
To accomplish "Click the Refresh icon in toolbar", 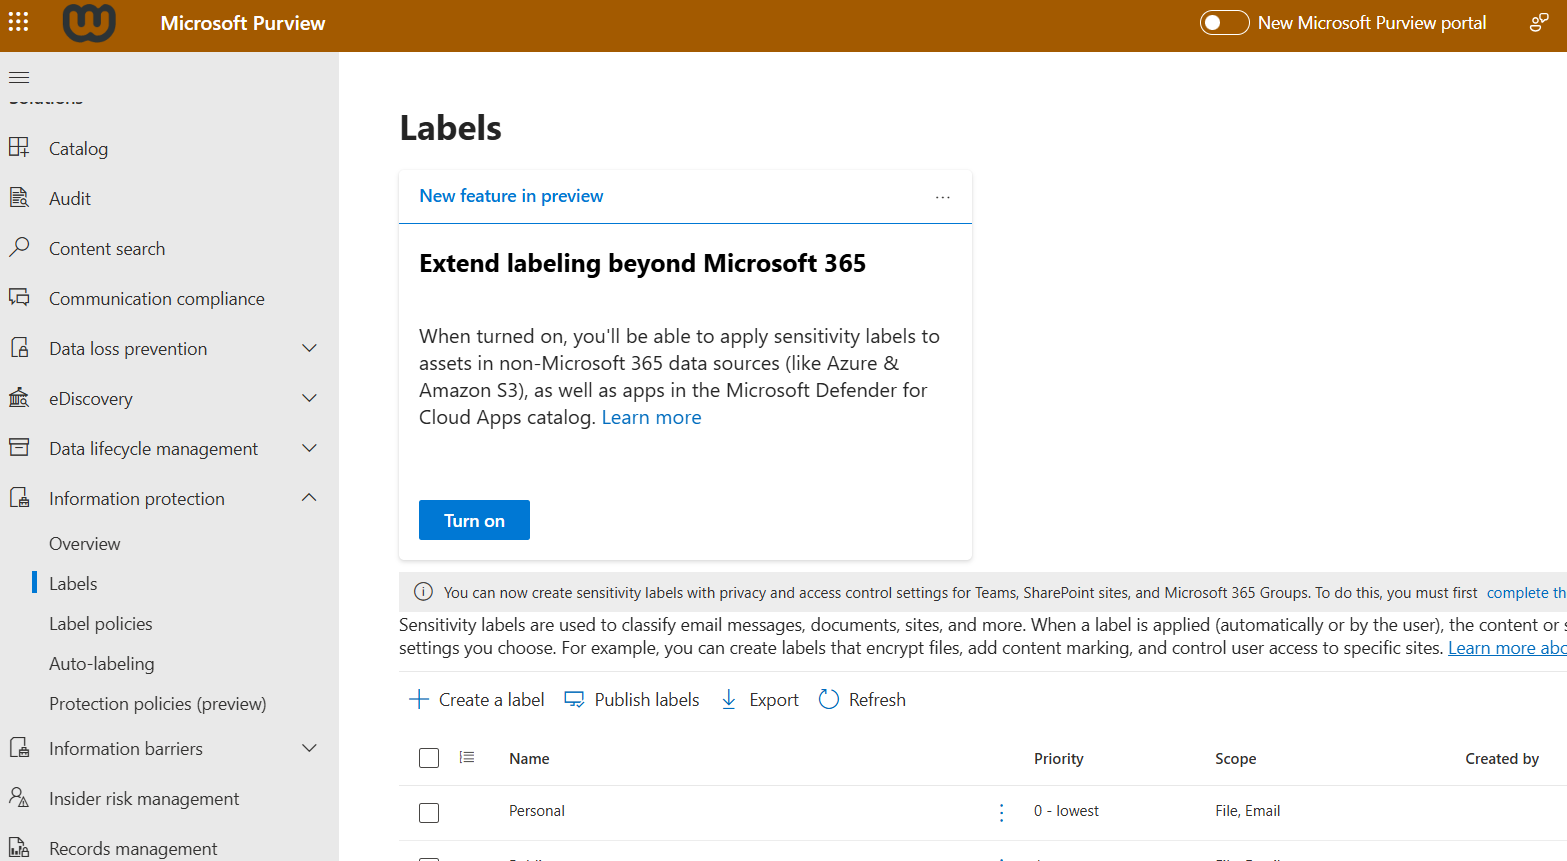I will (829, 700).
